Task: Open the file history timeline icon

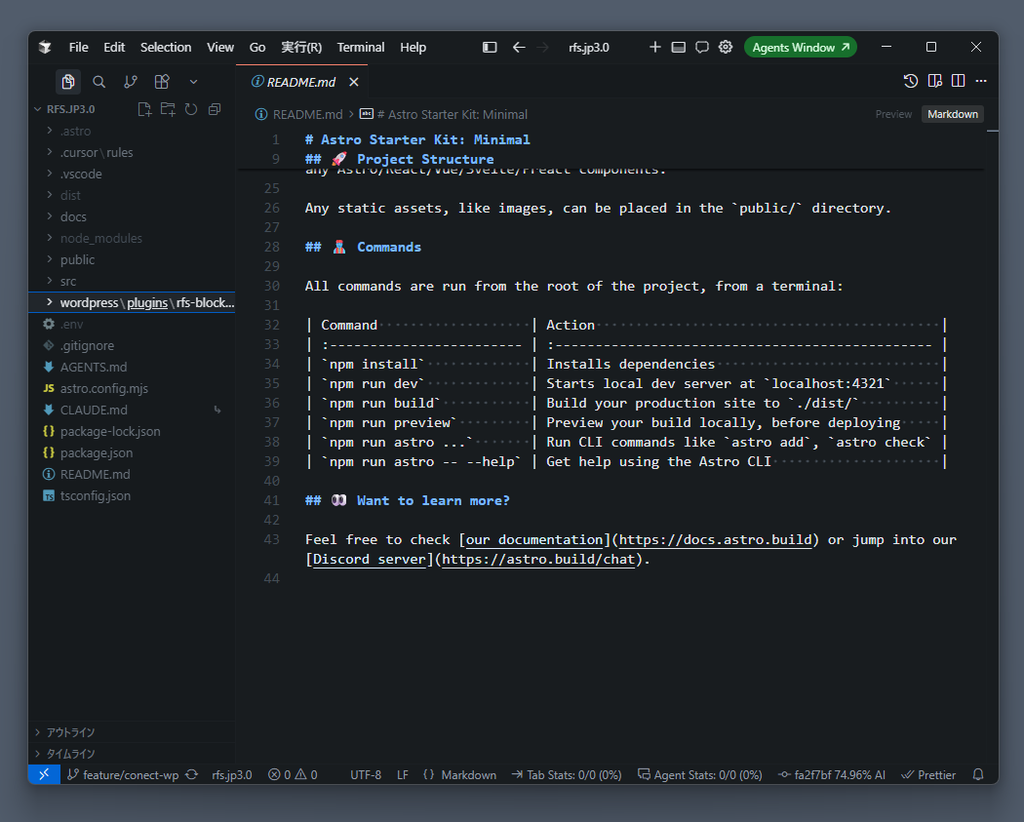Action: click(x=910, y=81)
